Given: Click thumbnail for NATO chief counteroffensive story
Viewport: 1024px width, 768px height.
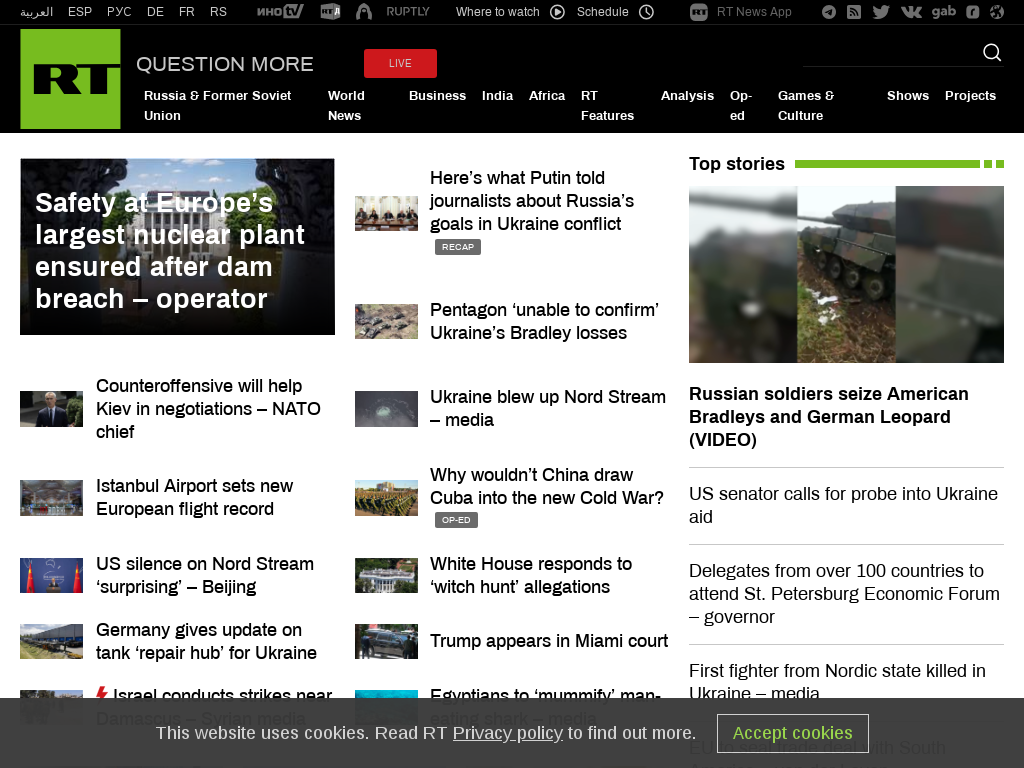Looking at the screenshot, I should pos(52,409).
